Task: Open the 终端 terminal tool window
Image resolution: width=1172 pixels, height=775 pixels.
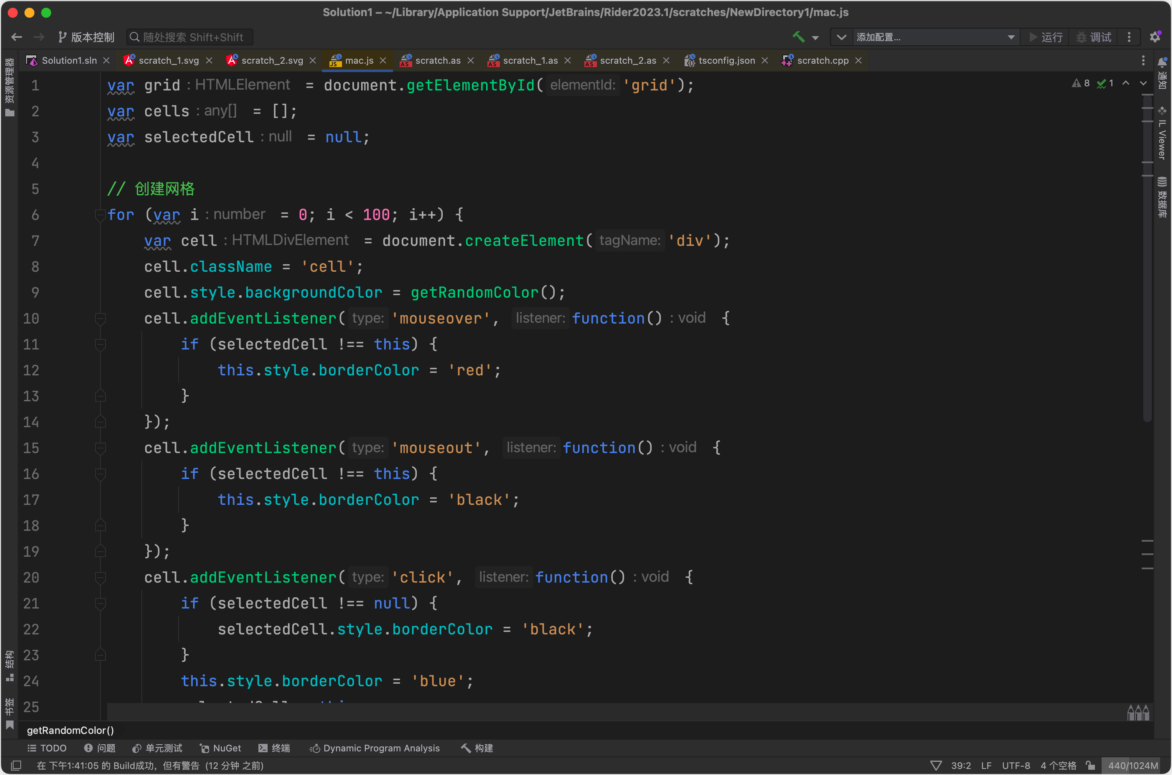Action: [x=274, y=748]
